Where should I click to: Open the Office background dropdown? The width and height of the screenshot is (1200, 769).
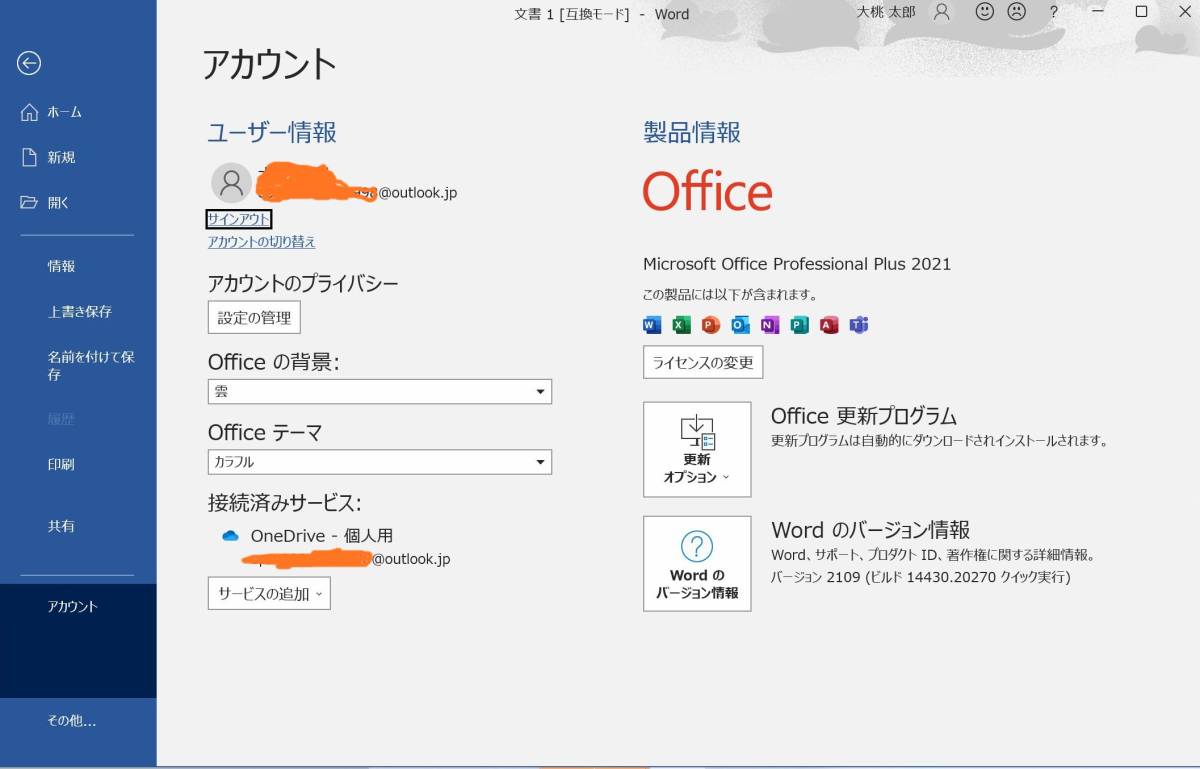380,392
